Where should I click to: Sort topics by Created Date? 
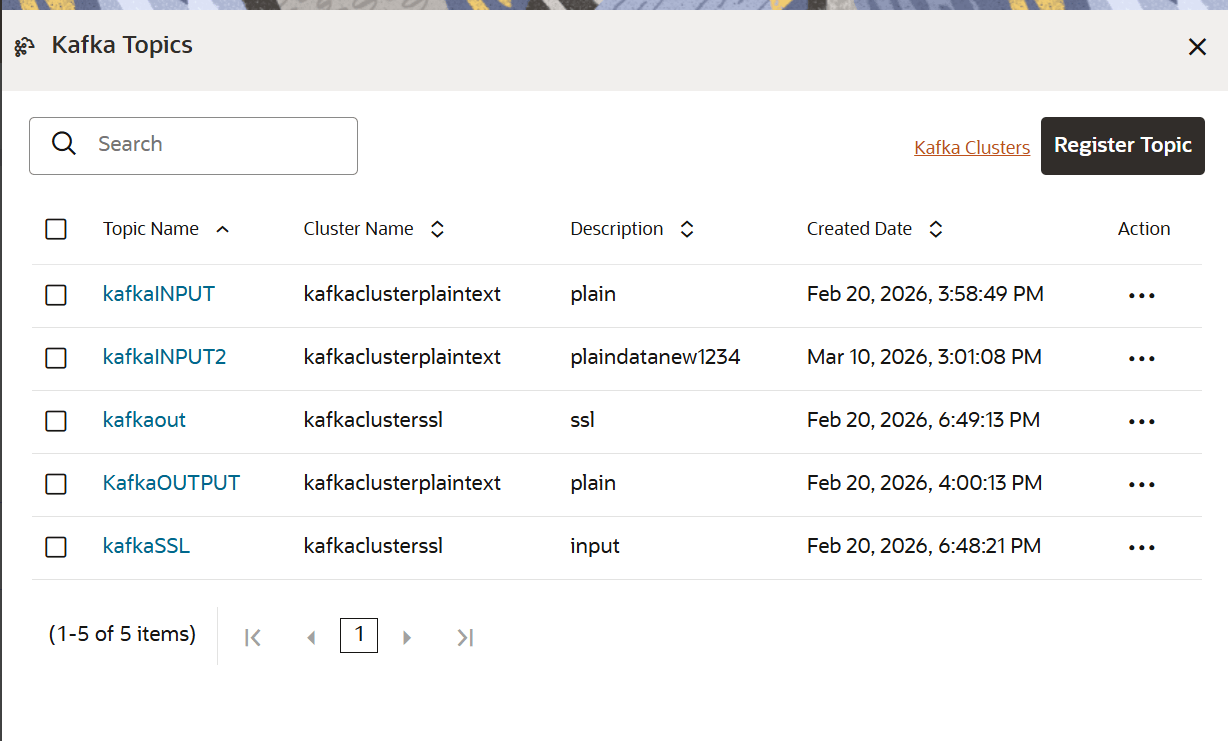pyautogui.click(x=935, y=228)
